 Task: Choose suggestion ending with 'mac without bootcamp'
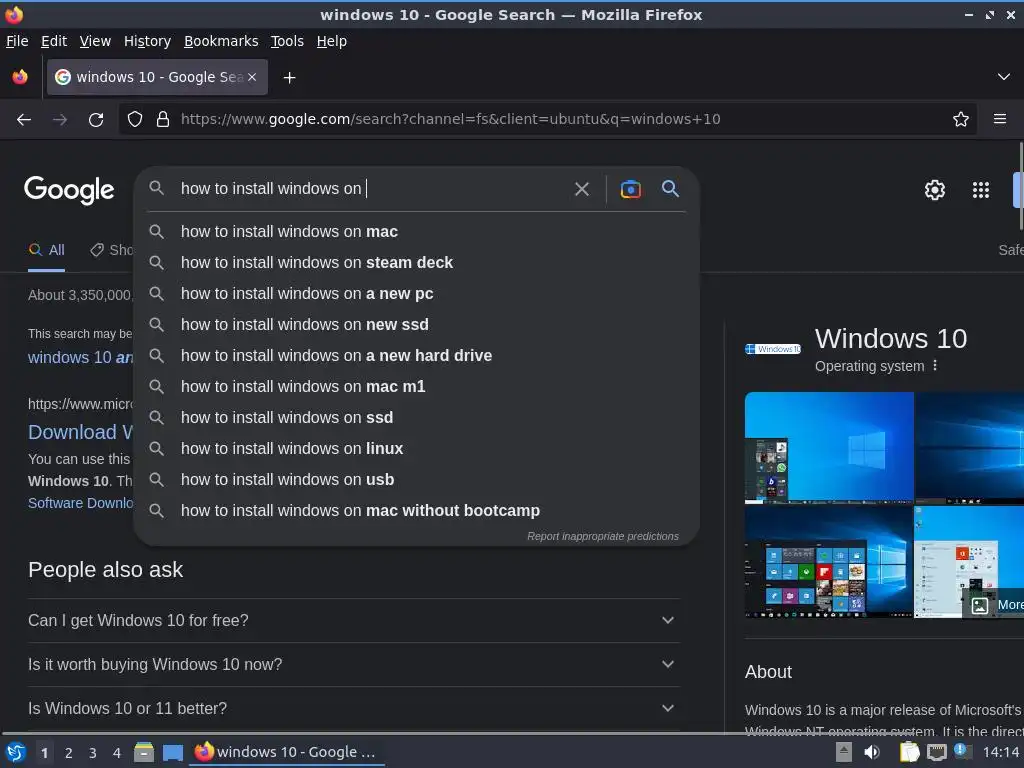pos(417,511)
